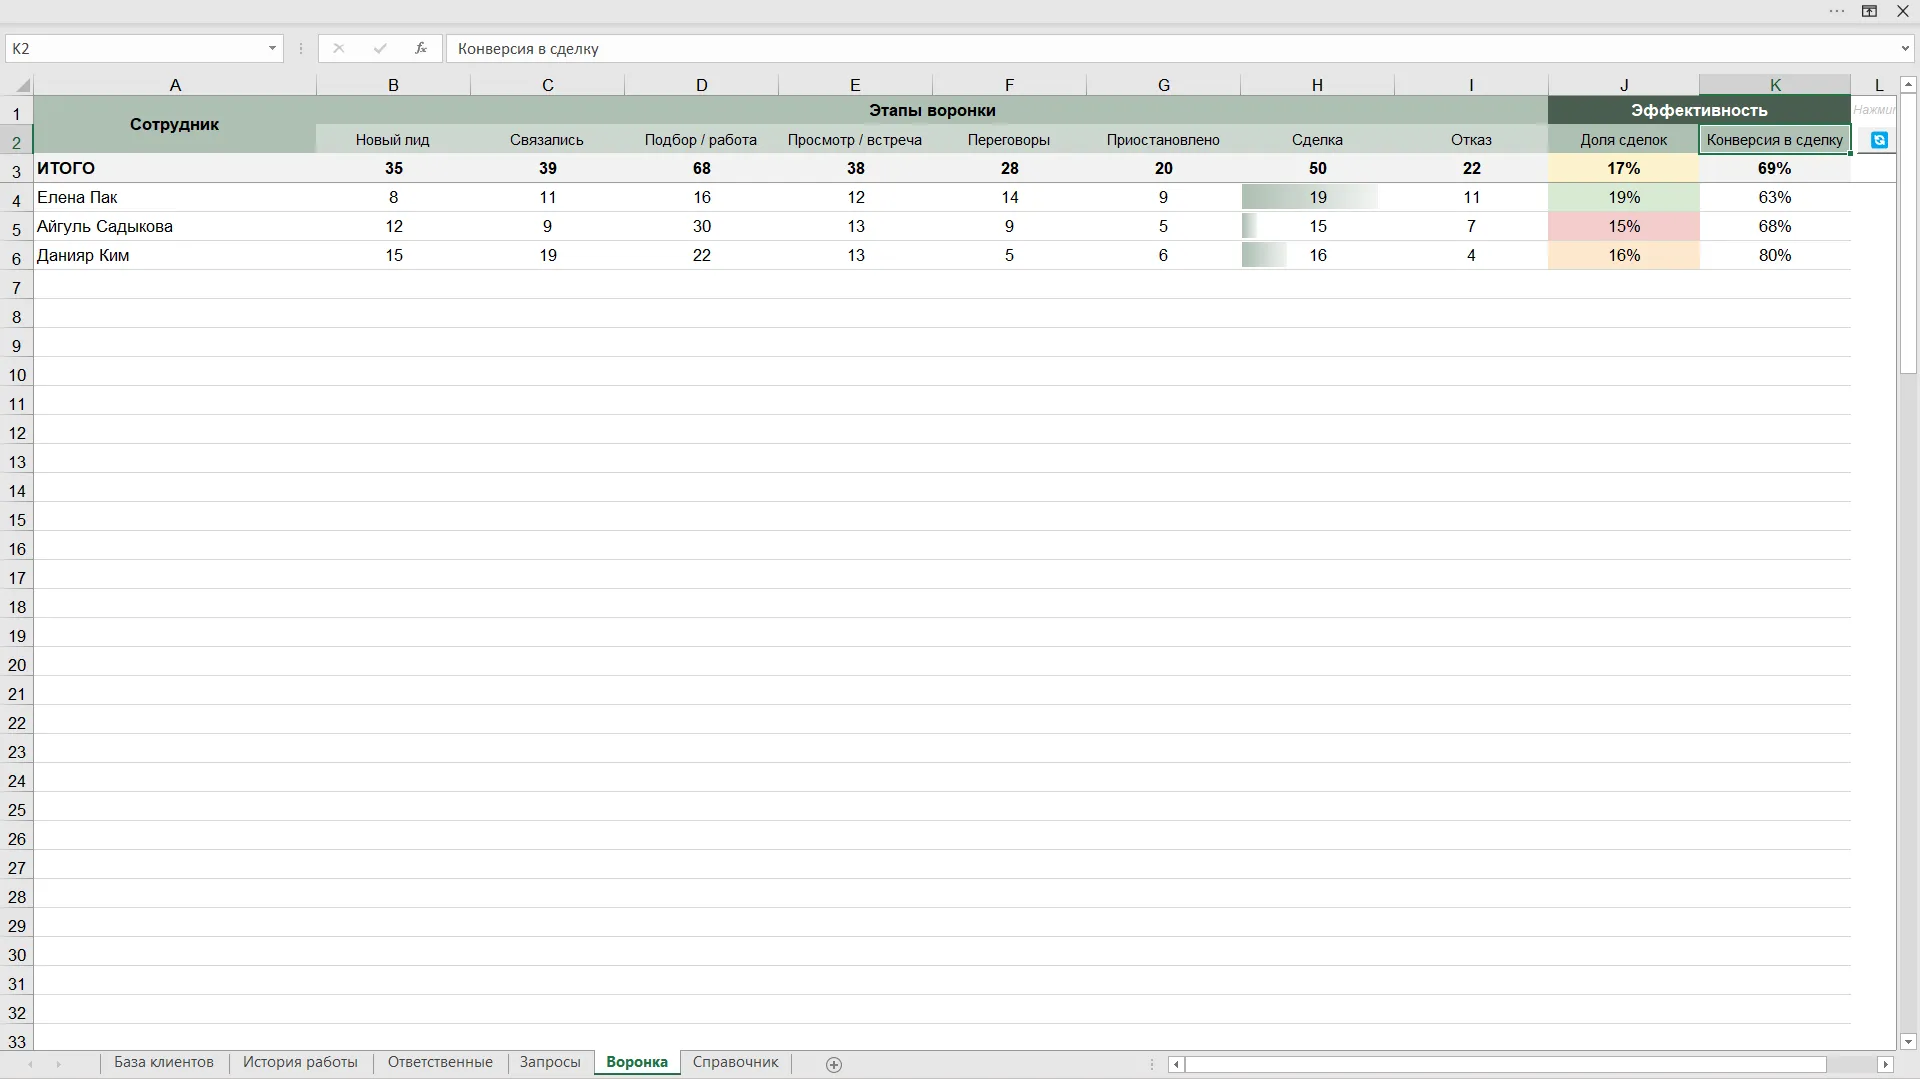The width and height of the screenshot is (1920, 1080).
Task: Click the ribbon display options icon
Action: click(x=1869, y=11)
